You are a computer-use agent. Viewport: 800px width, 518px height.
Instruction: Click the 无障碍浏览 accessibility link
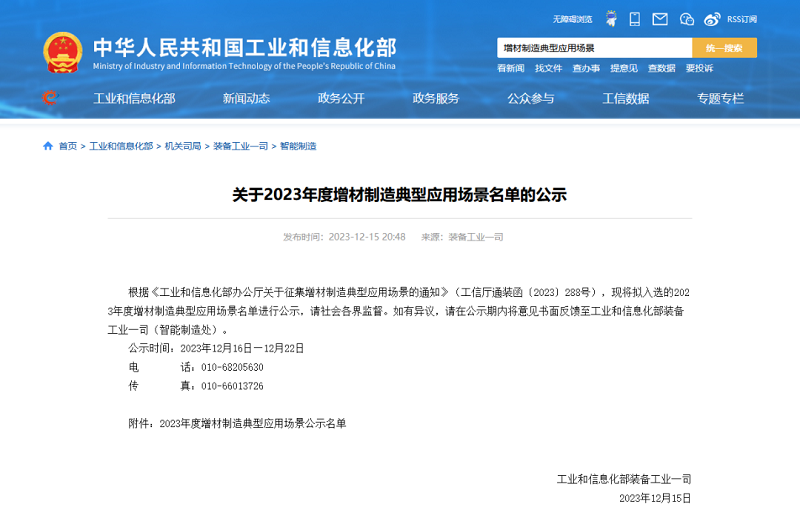coord(572,19)
